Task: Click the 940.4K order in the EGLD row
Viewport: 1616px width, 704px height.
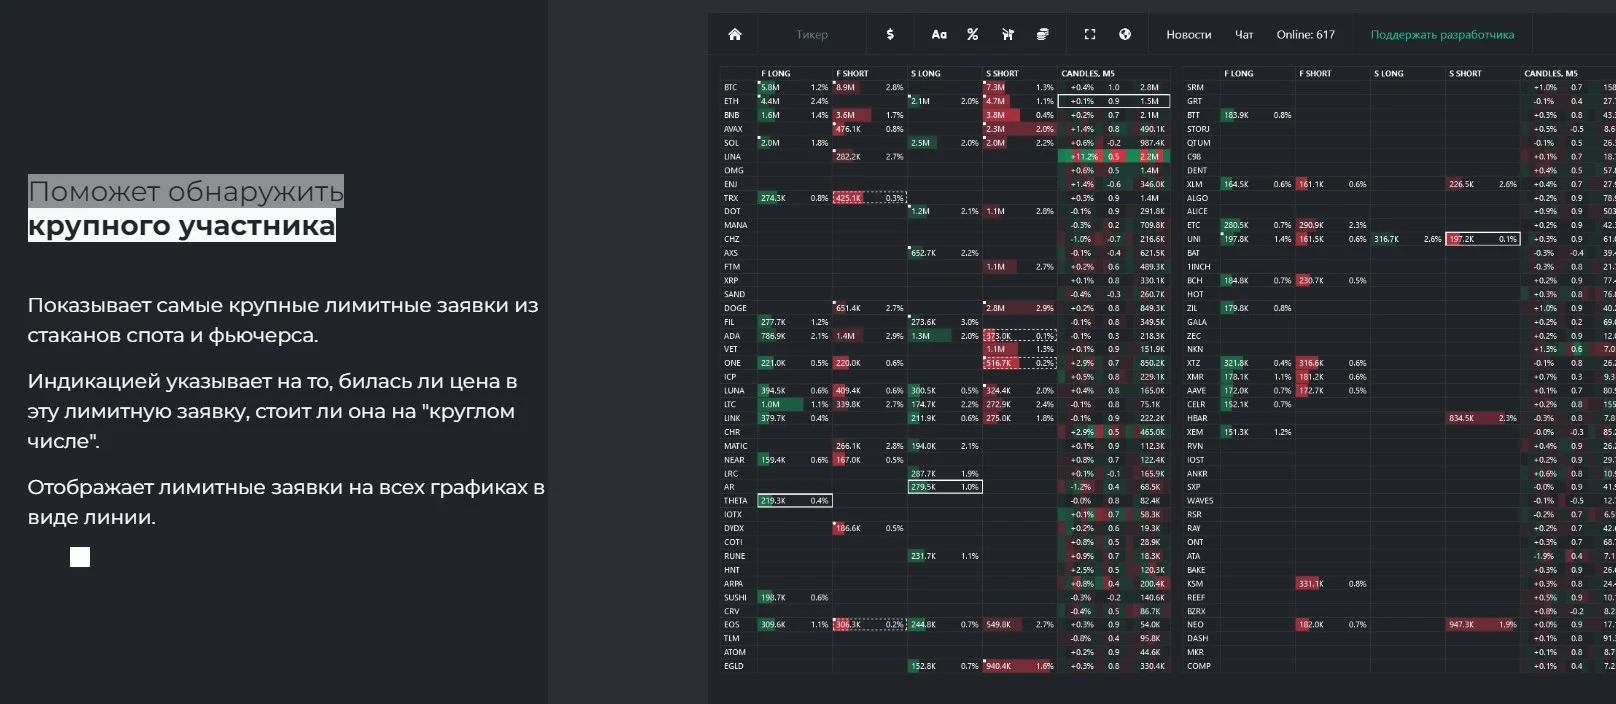Action: point(1020,666)
